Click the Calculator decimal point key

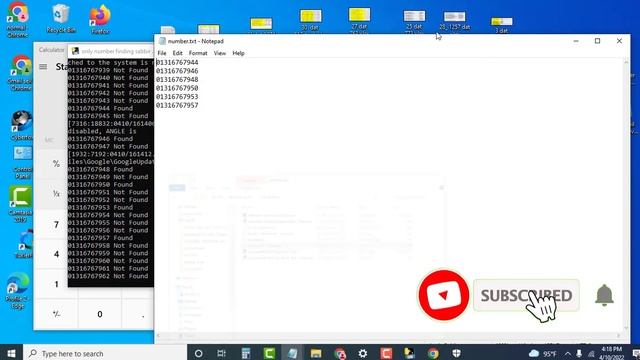tap(143, 314)
